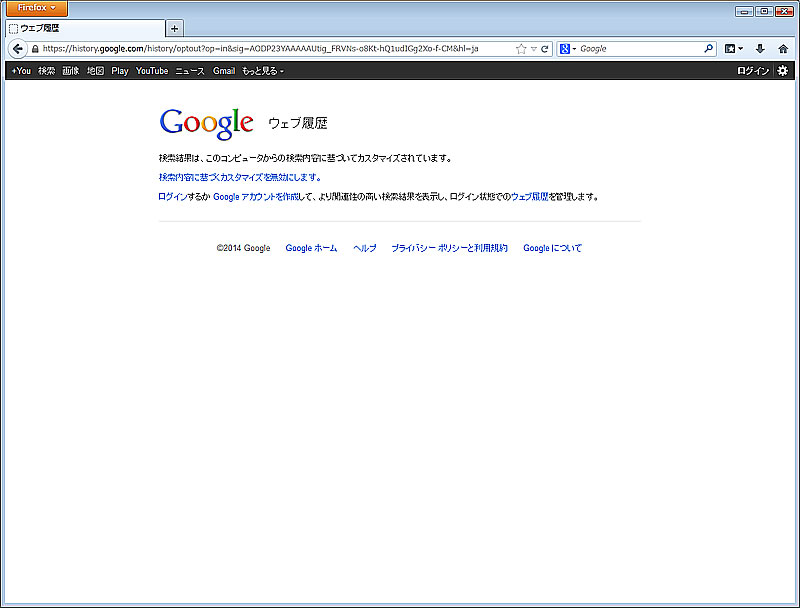Click the padlock site identity icon
Viewport: 800px width, 608px height.
point(35,49)
